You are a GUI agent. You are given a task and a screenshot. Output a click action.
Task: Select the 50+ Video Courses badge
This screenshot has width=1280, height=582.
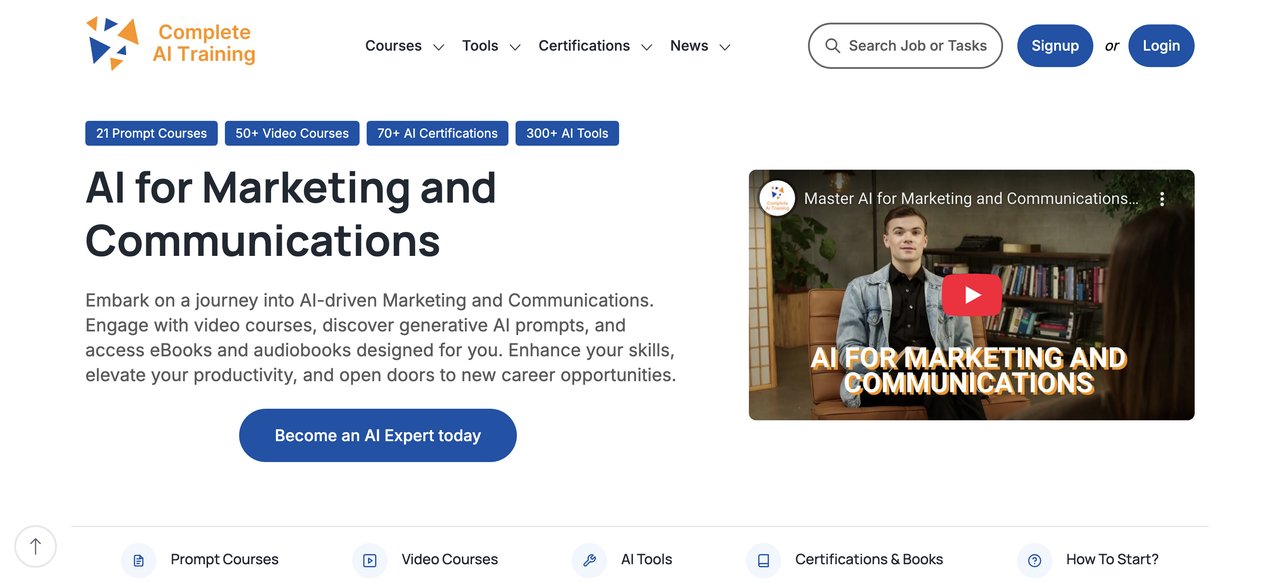tap(292, 133)
